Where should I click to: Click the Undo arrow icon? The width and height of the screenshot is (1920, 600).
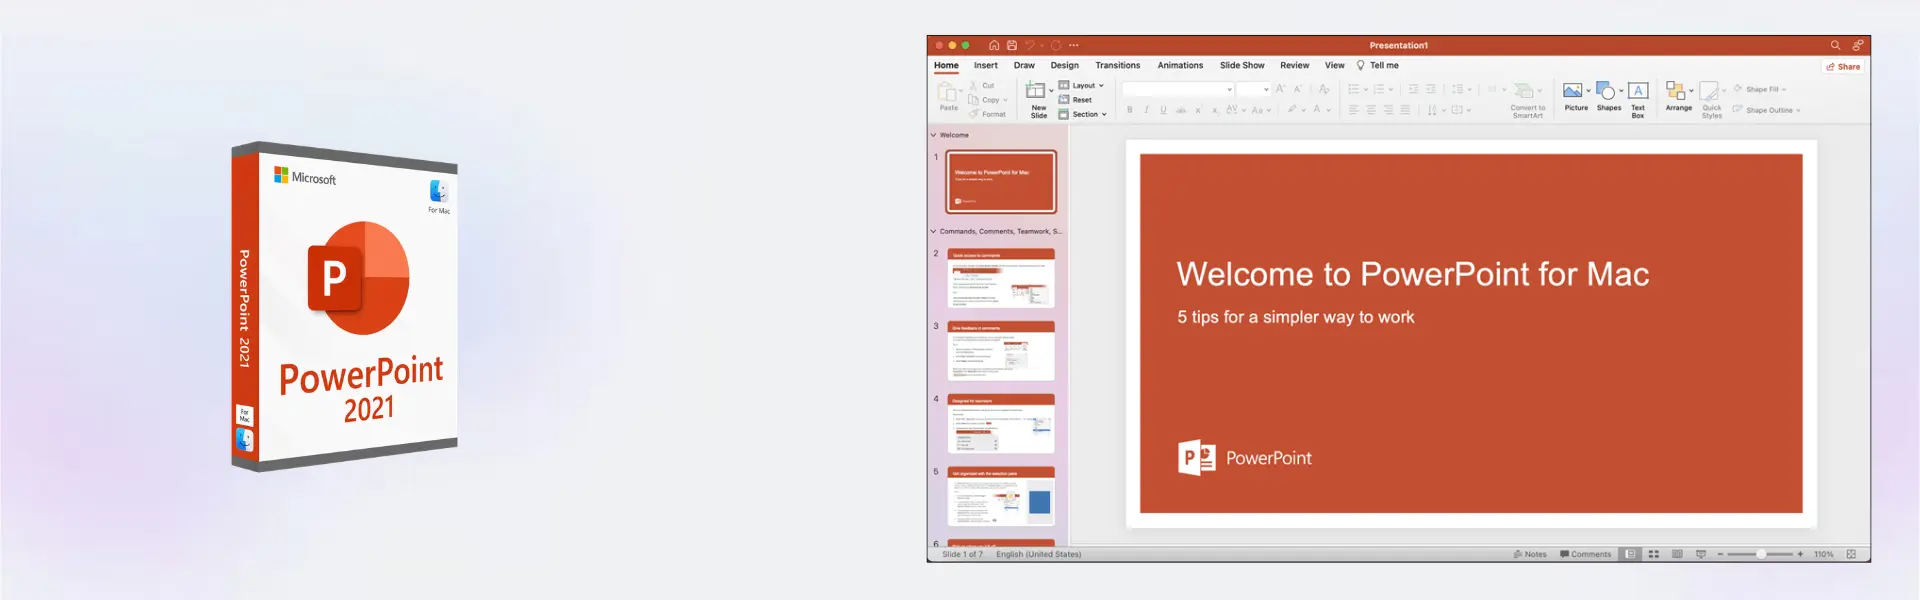1029,45
